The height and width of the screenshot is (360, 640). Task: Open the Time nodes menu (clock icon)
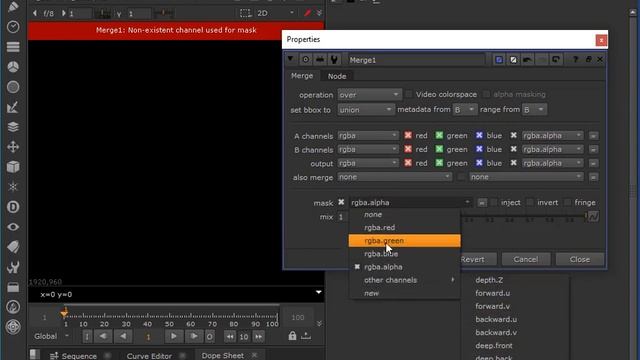click(x=13, y=27)
